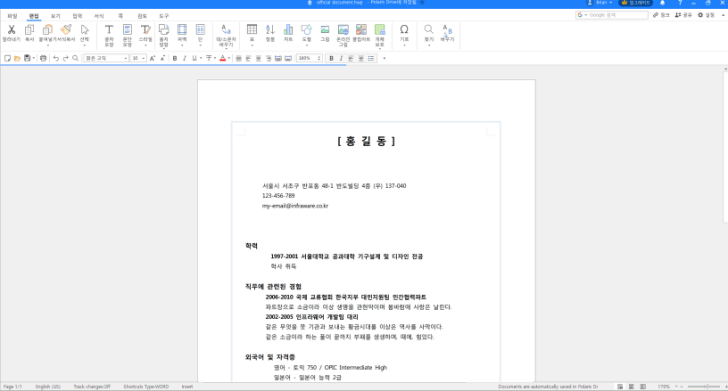Click the Replace tool

[x=447, y=33]
